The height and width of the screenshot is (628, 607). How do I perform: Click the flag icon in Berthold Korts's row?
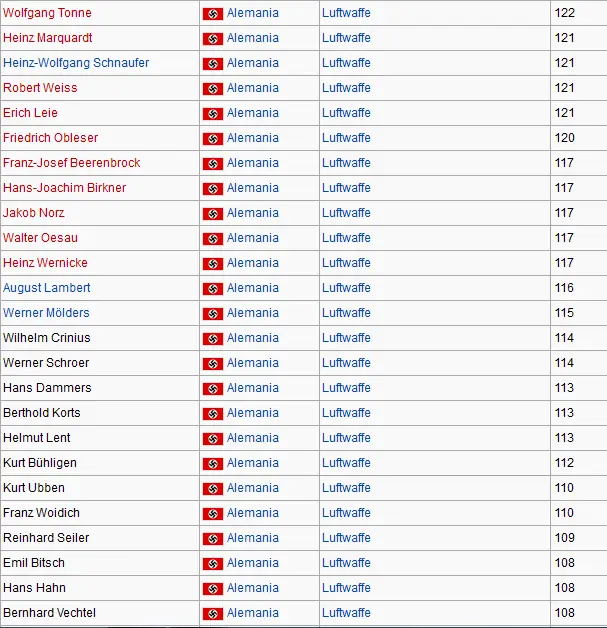click(x=213, y=414)
